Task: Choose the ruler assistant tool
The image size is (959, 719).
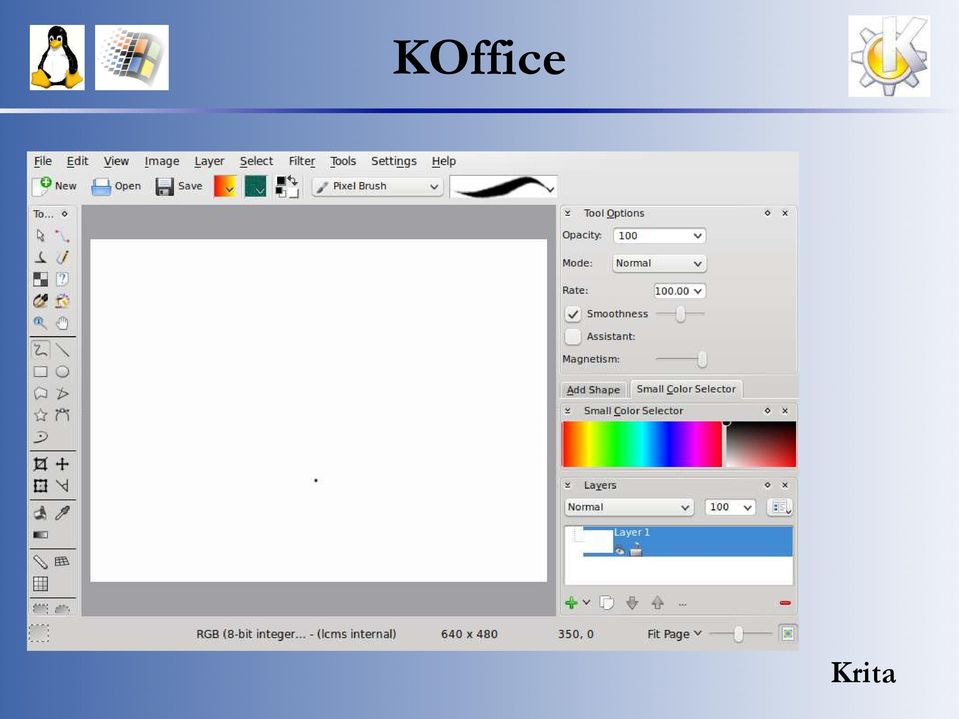Action: pos(40,561)
